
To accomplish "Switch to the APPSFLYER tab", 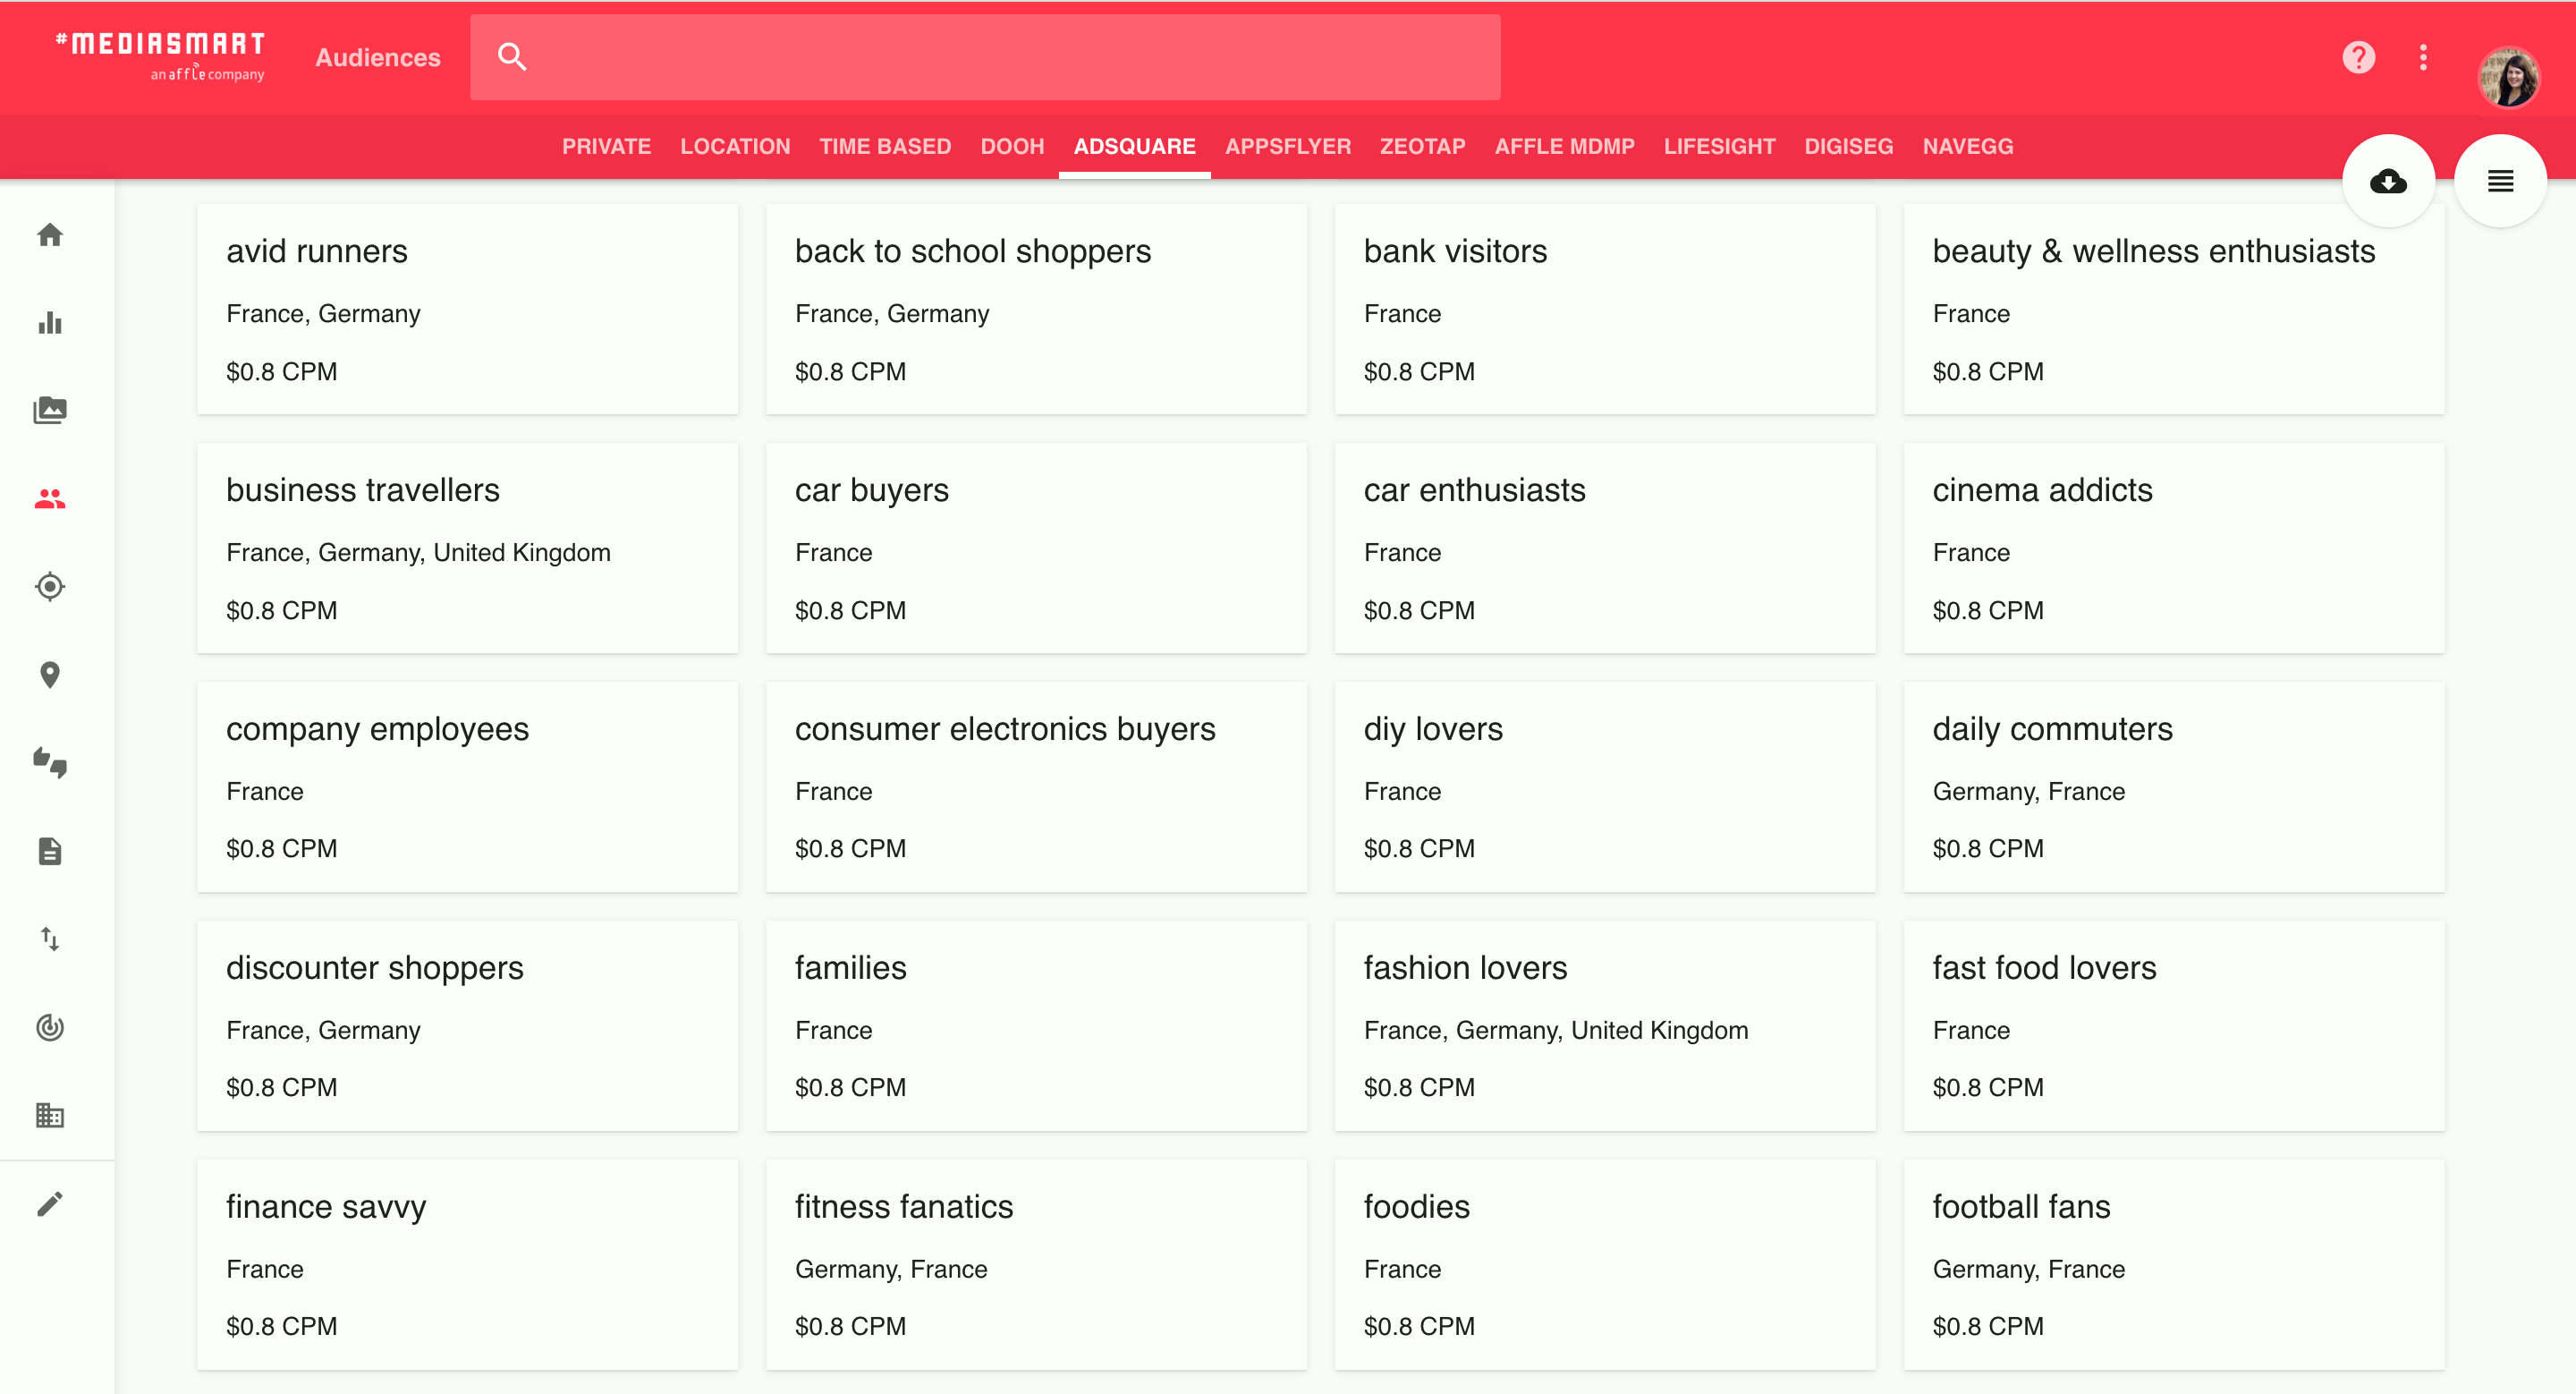I will point(1287,146).
